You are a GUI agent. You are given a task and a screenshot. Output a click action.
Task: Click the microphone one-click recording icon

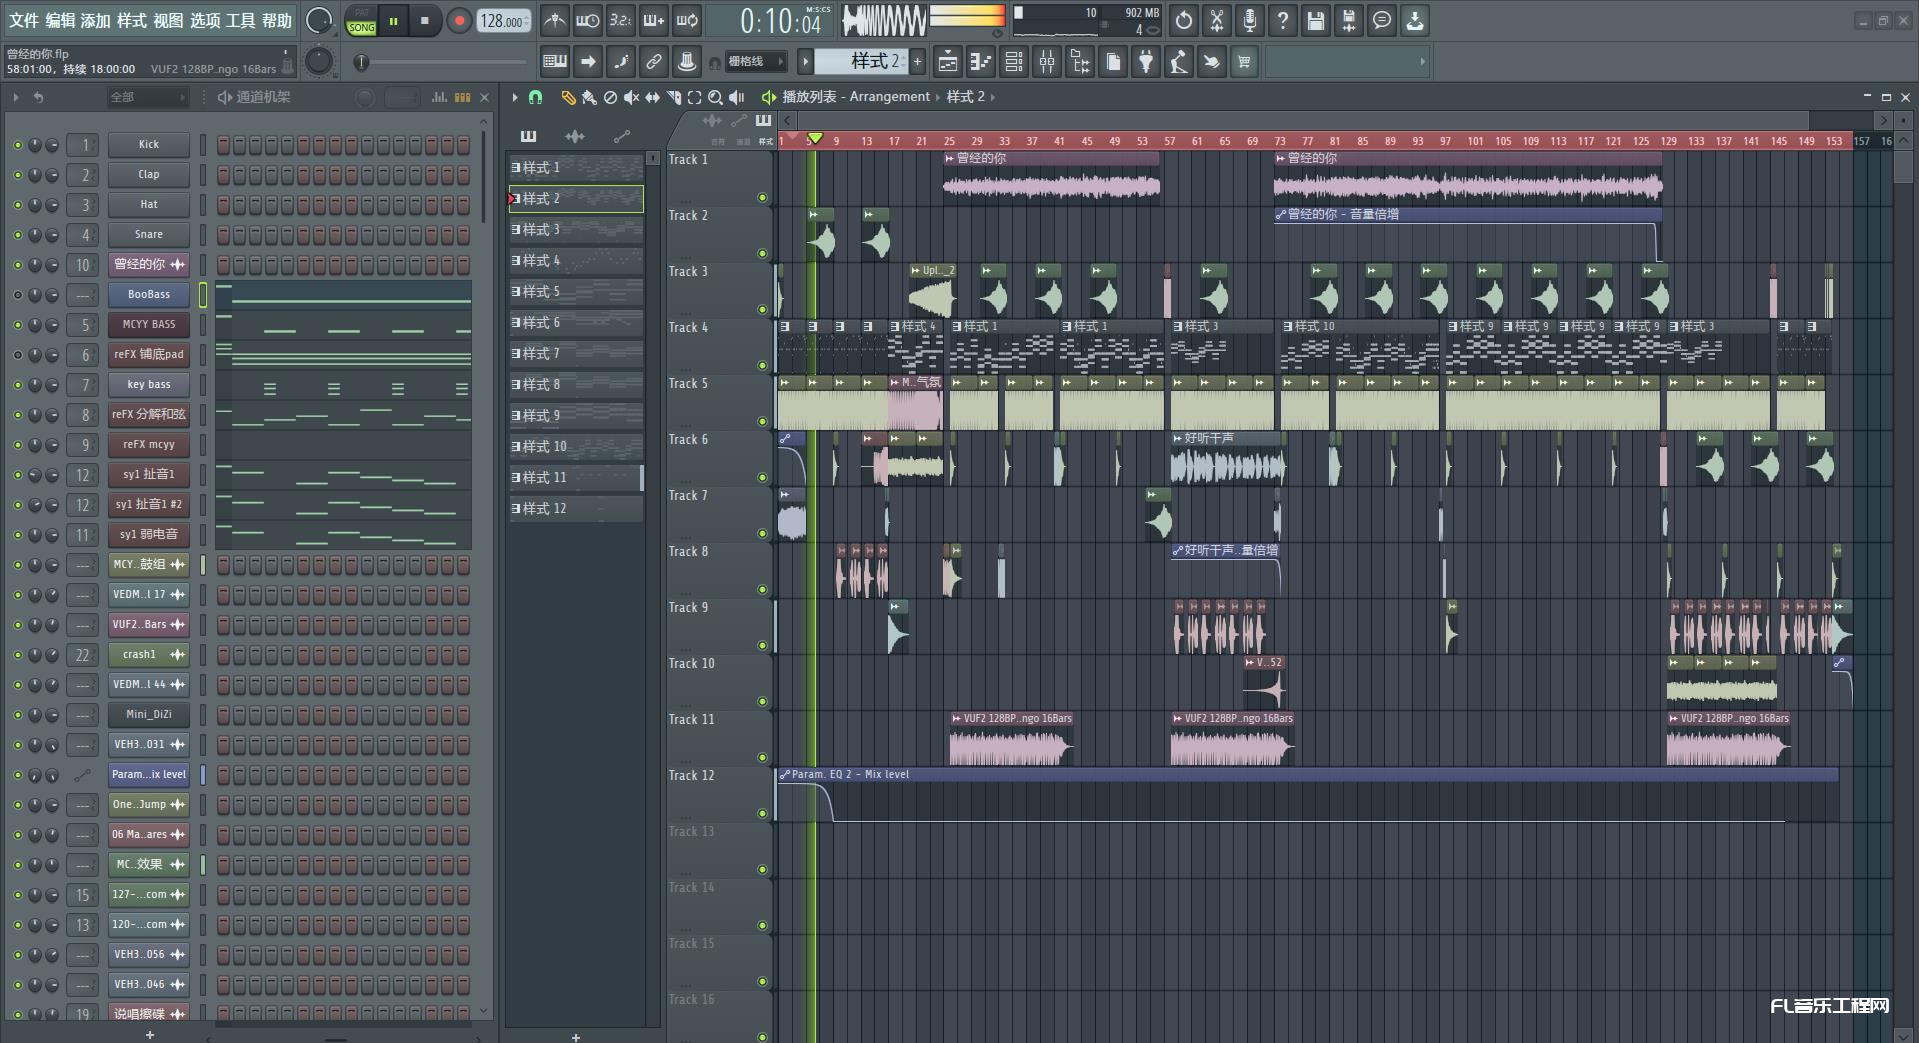pyautogui.click(x=1250, y=20)
